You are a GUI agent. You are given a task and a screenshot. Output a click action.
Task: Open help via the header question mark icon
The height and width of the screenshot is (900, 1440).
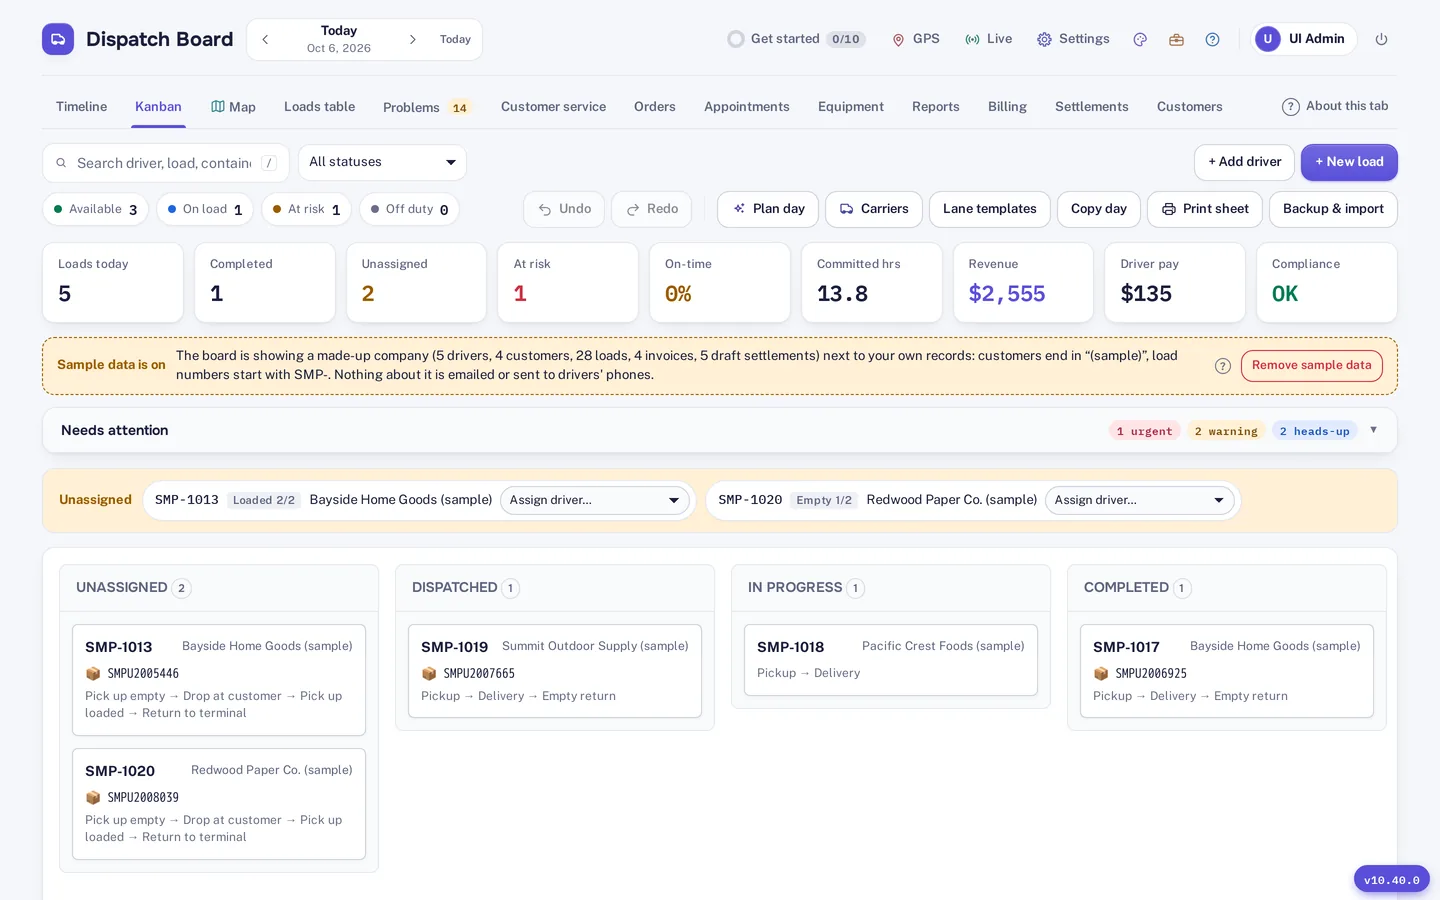[x=1212, y=39]
